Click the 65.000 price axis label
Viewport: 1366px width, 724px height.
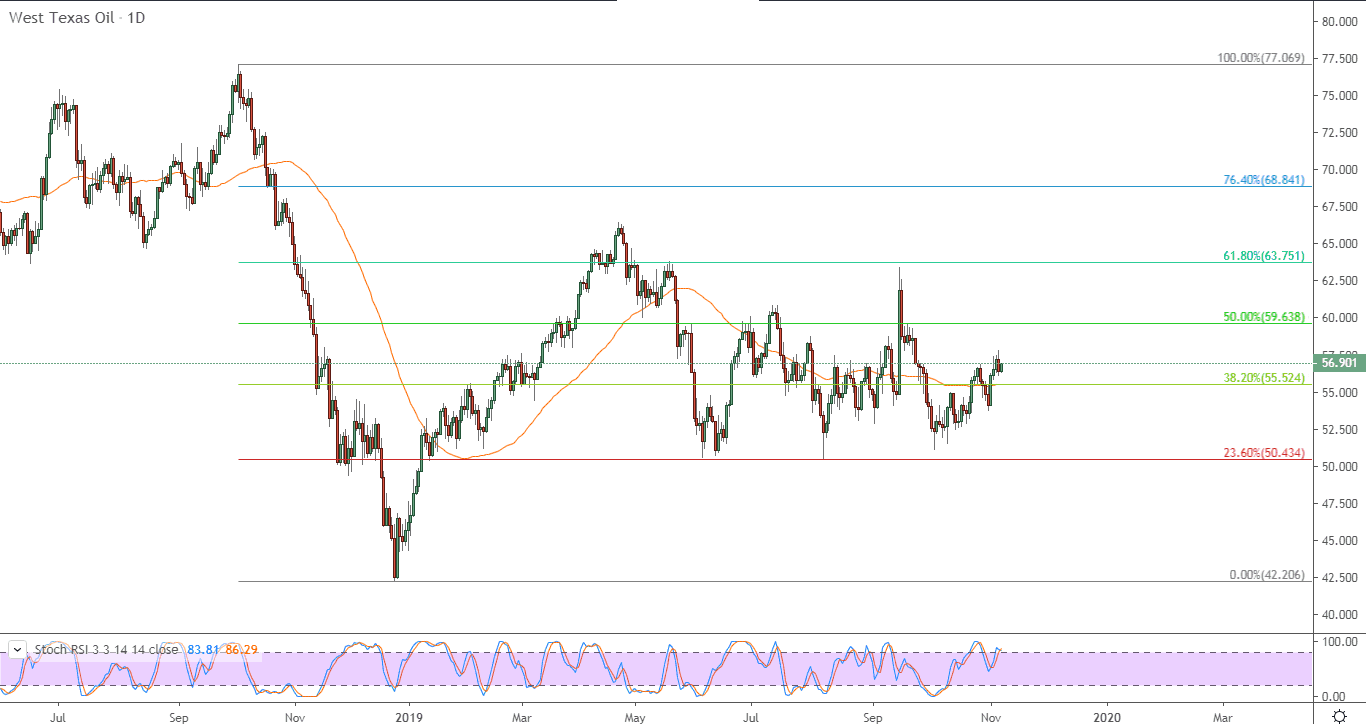coord(1341,243)
